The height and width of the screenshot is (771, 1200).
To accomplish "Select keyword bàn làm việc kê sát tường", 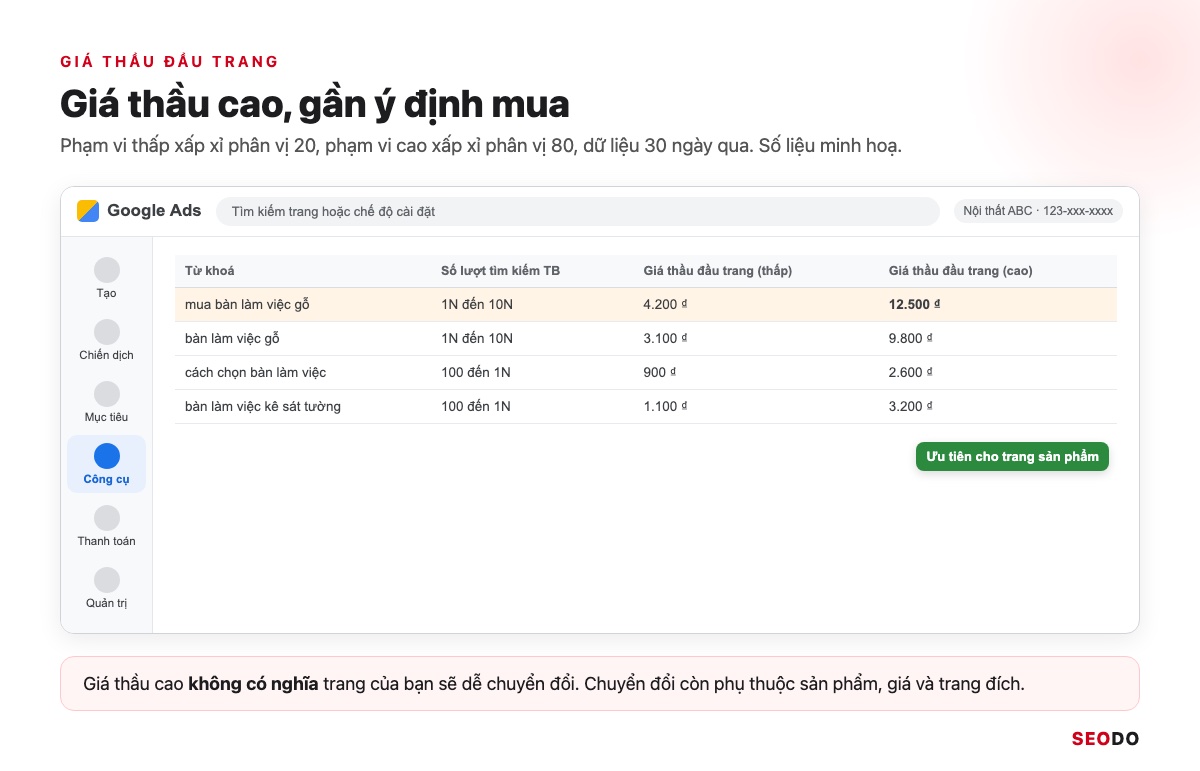I will (x=263, y=406).
